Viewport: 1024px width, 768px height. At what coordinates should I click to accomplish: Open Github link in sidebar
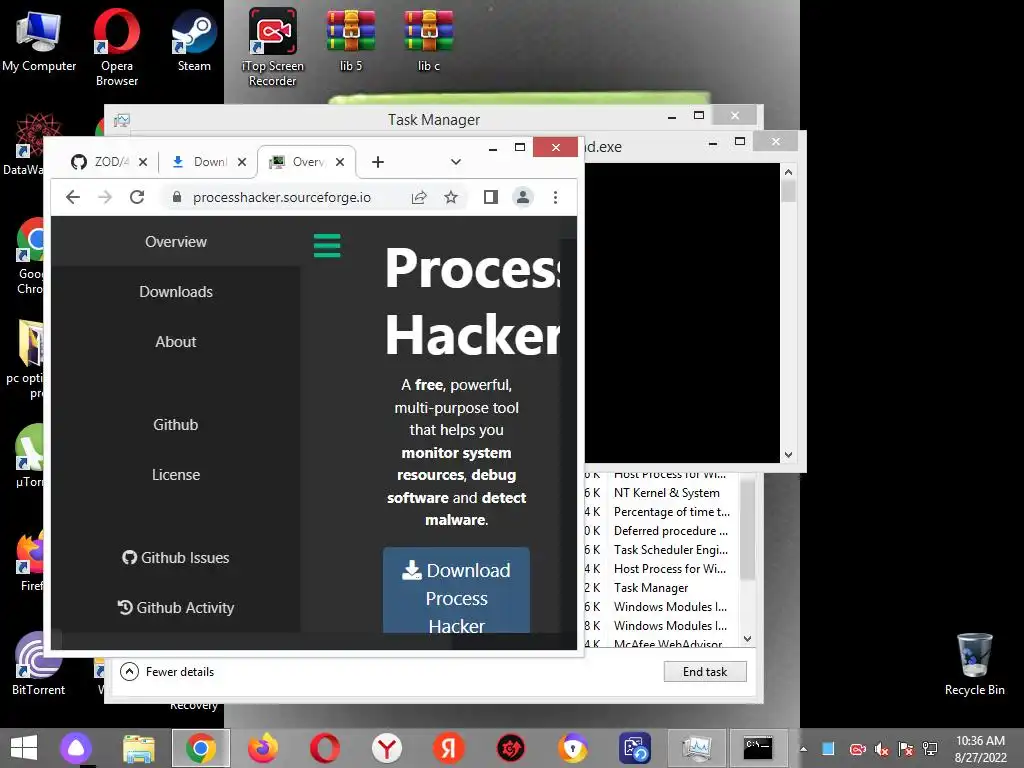pos(176,424)
